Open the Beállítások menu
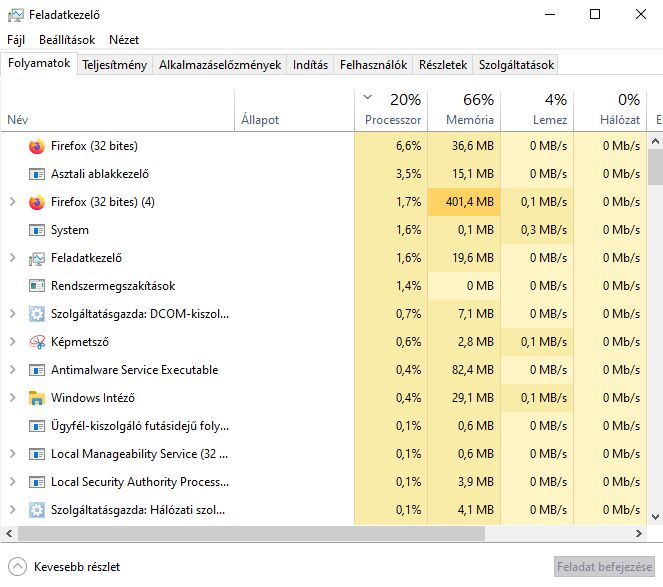This screenshot has height=587, width=663. [x=67, y=40]
